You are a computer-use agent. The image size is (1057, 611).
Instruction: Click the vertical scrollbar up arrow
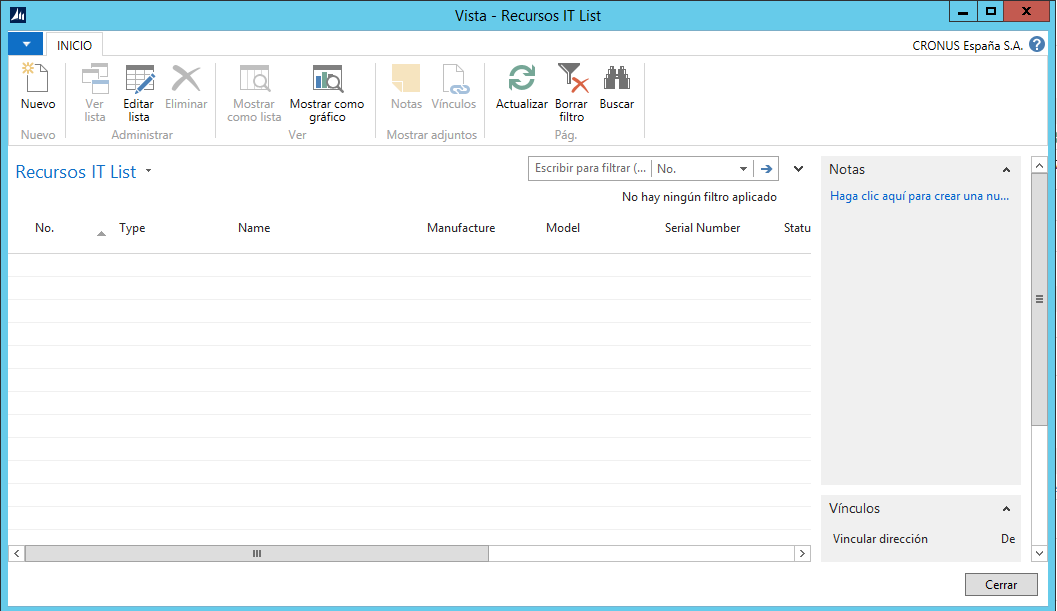1039,165
